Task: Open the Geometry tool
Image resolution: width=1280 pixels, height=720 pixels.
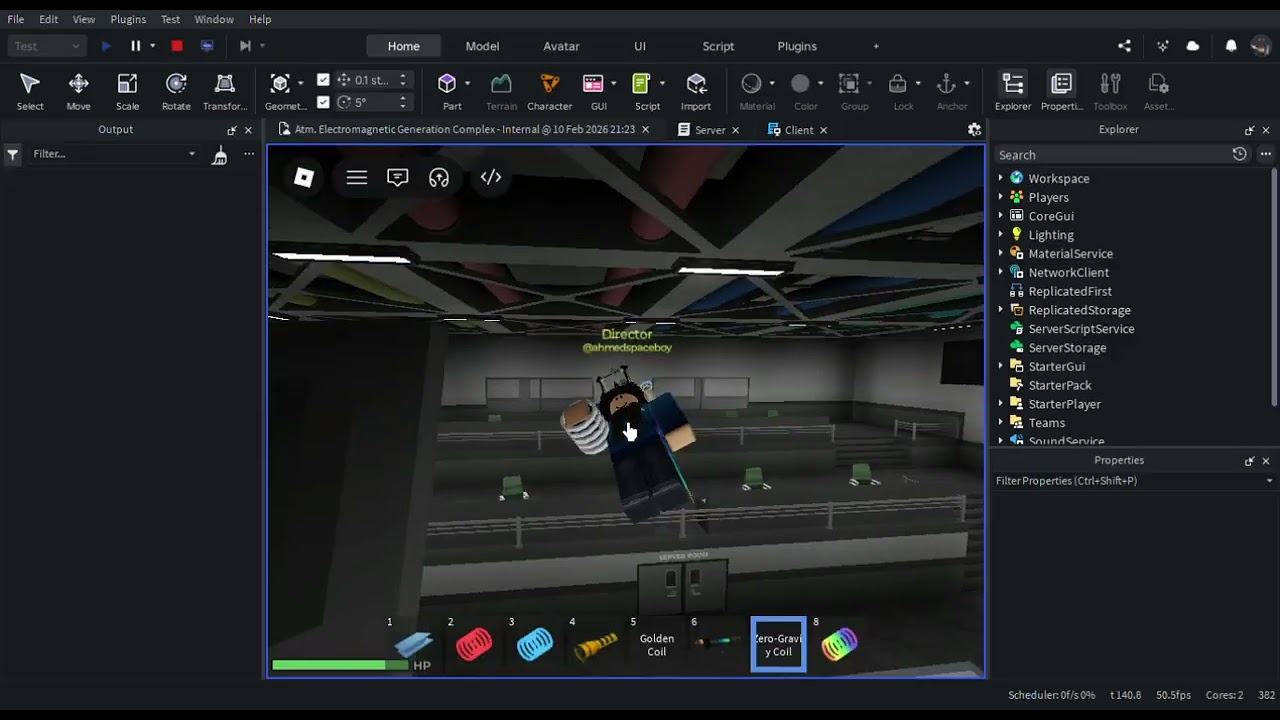Action: (x=280, y=91)
